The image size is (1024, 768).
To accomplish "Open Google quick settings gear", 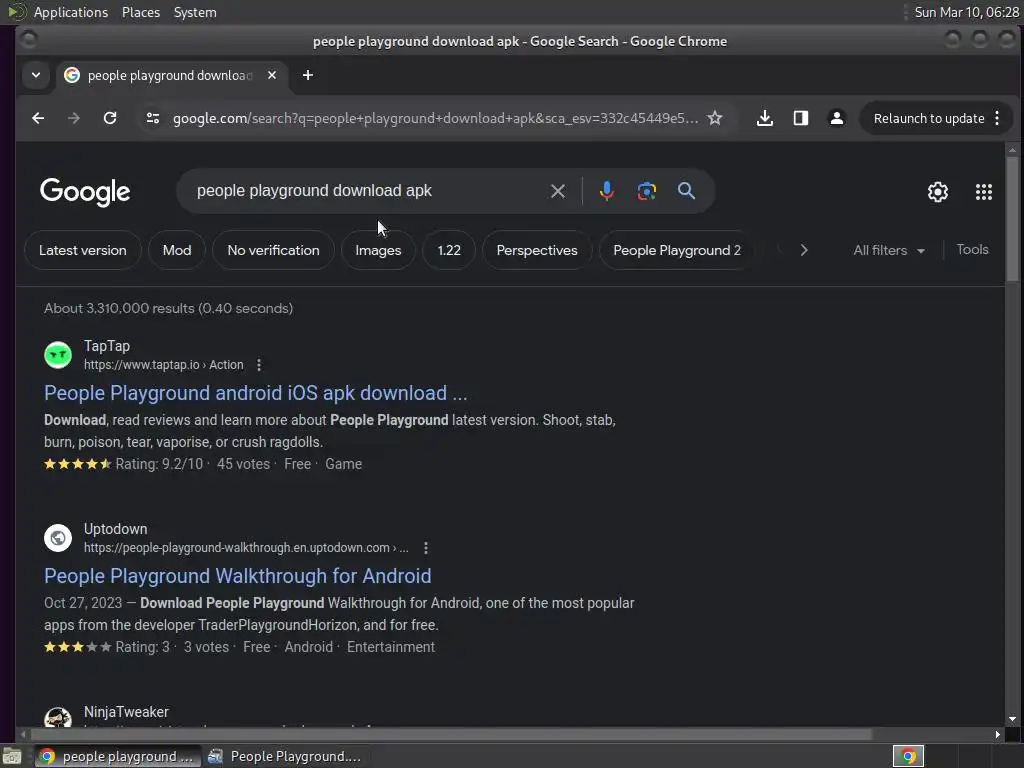I will coord(938,192).
